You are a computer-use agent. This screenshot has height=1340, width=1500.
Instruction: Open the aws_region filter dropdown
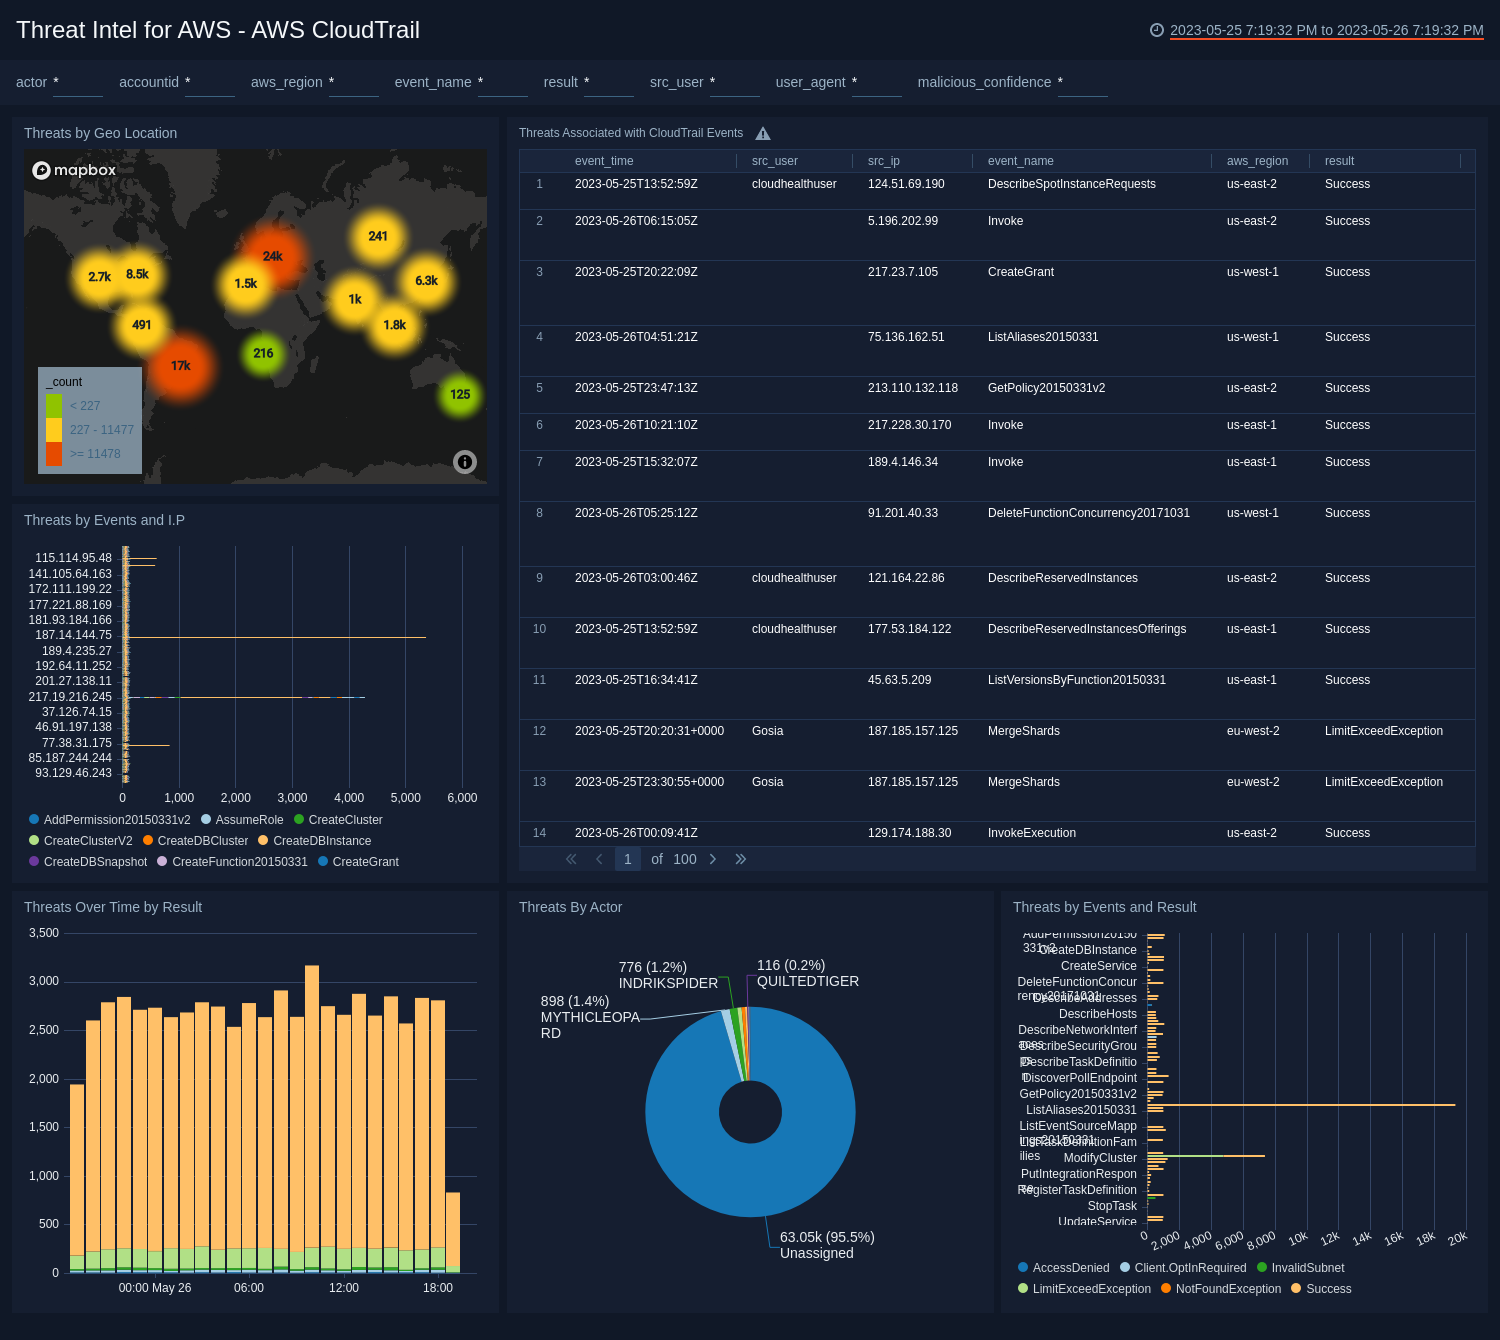[x=352, y=88]
